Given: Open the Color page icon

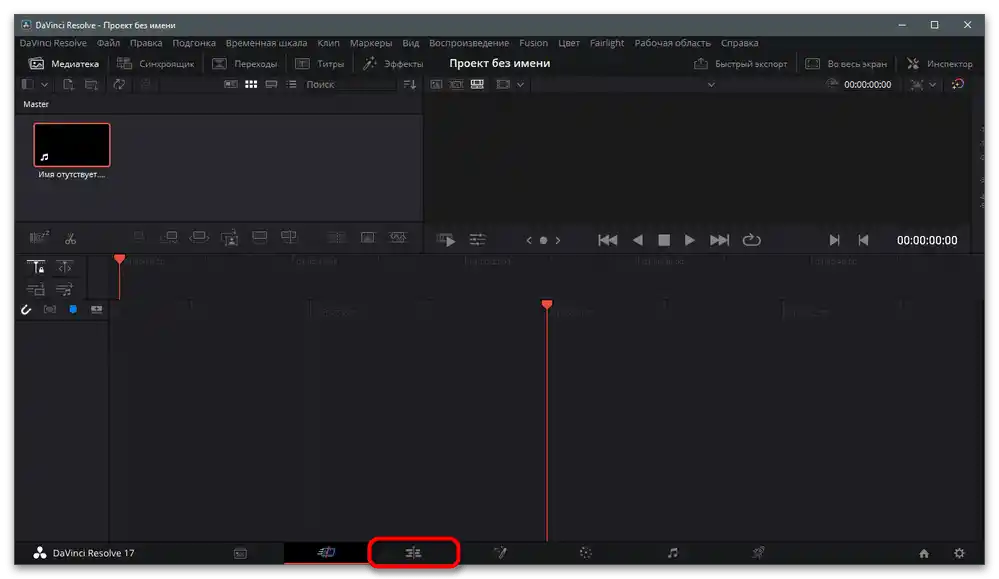Looking at the screenshot, I should point(586,552).
